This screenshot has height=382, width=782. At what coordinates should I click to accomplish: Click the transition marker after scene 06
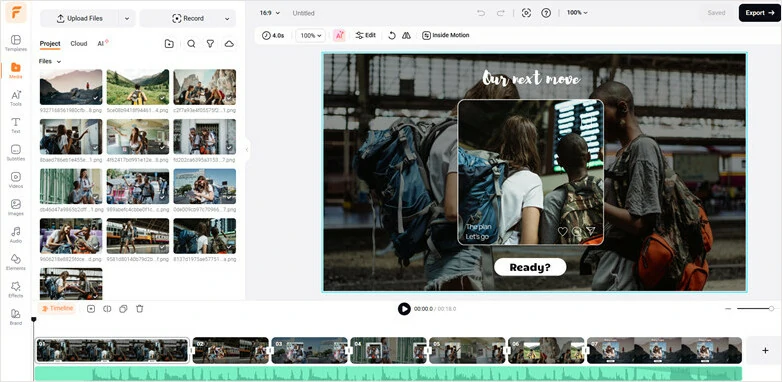pos(586,351)
